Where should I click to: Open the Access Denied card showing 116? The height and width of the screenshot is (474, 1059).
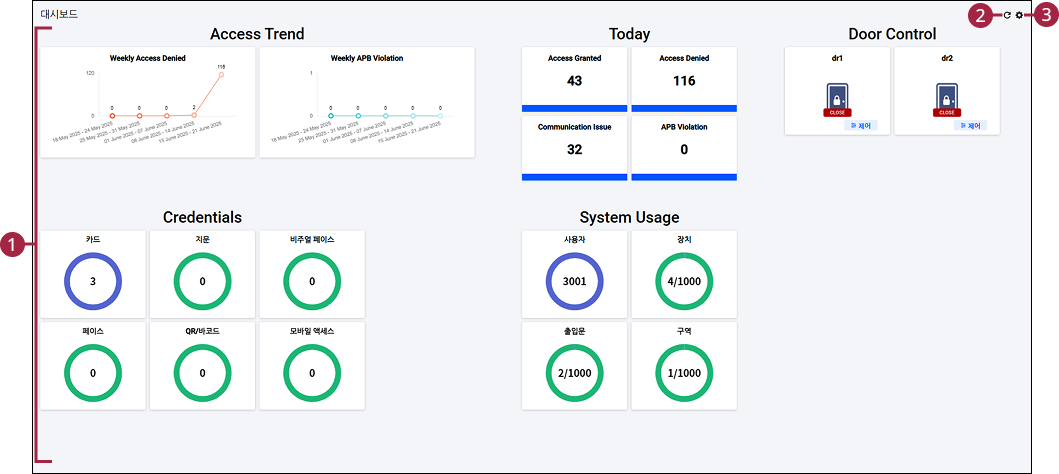(684, 79)
